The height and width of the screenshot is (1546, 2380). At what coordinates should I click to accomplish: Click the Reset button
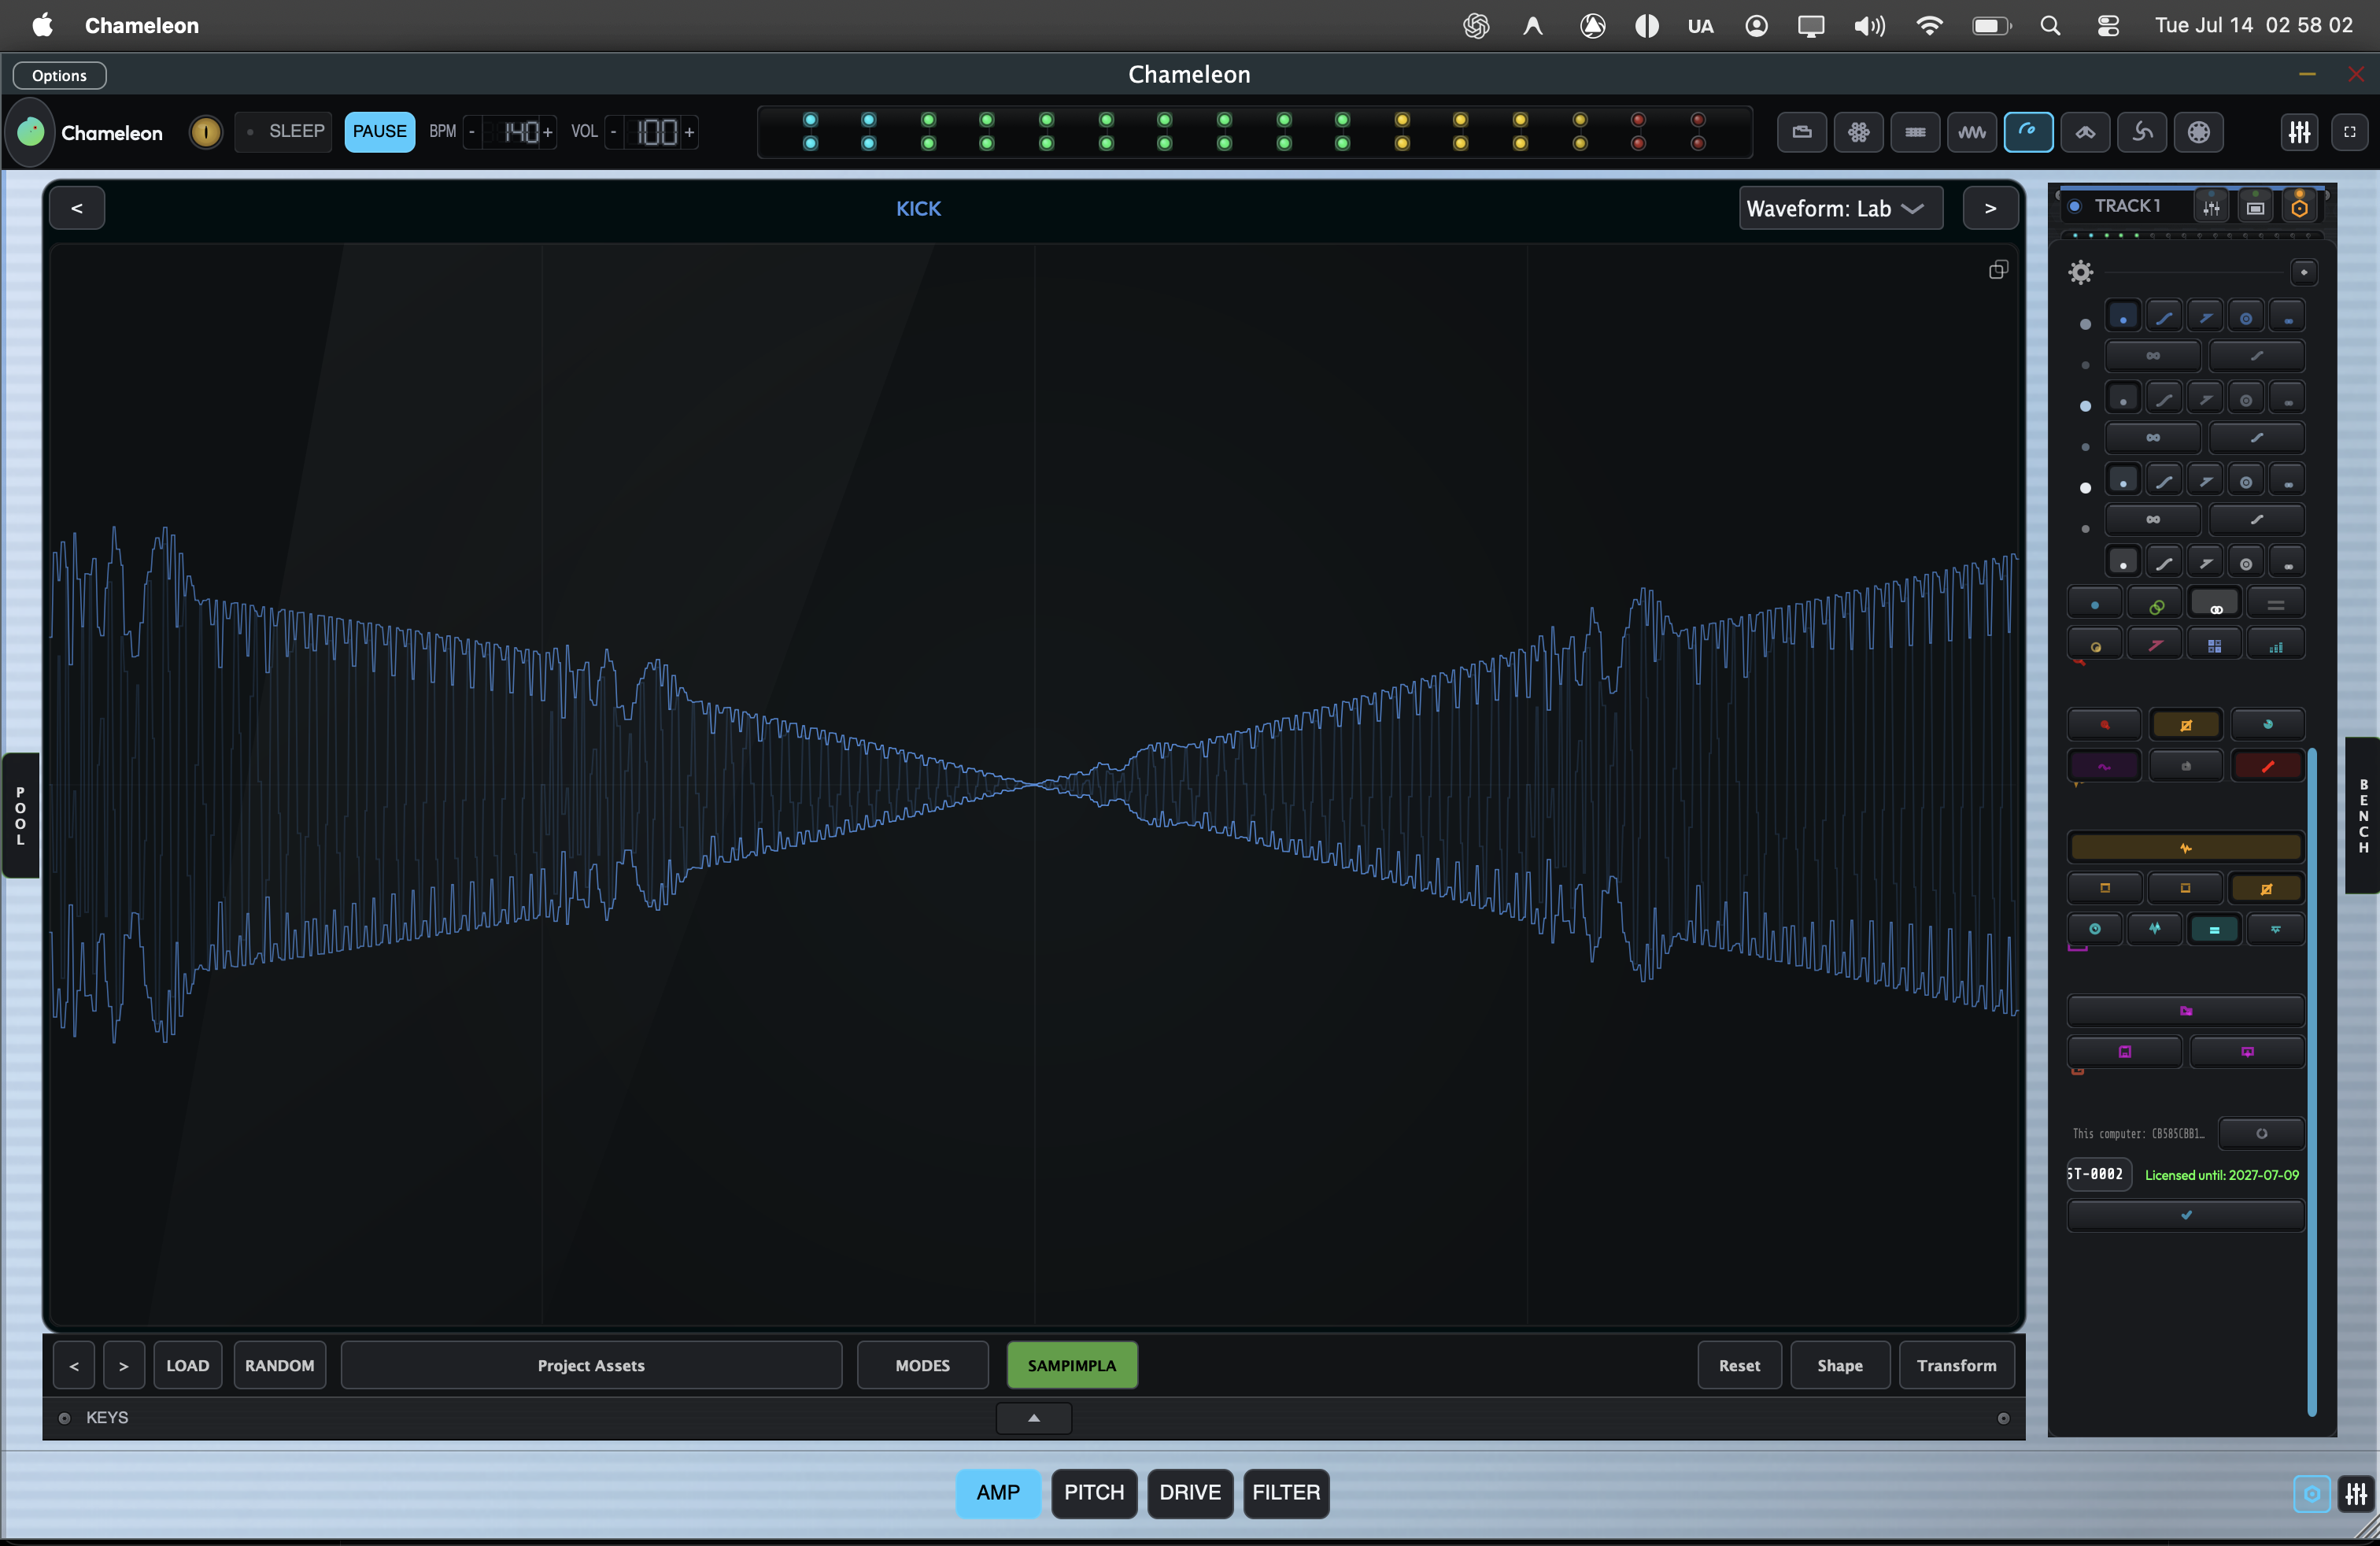click(x=1739, y=1365)
